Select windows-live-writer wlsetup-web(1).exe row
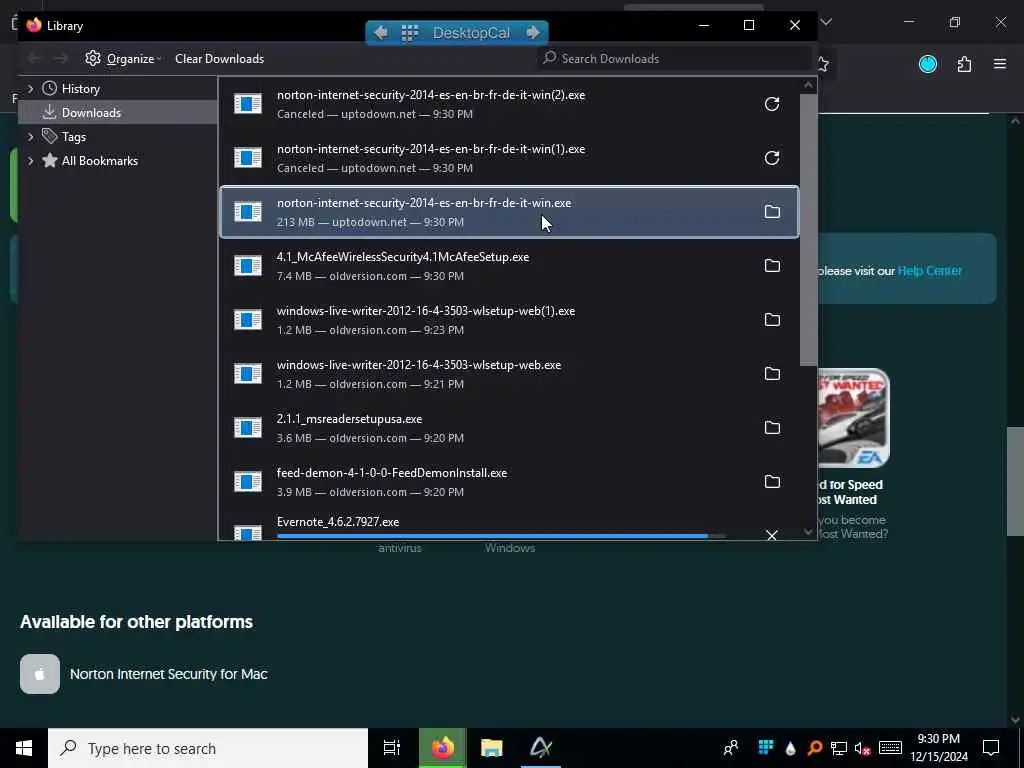The image size is (1024, 768). 509,320
